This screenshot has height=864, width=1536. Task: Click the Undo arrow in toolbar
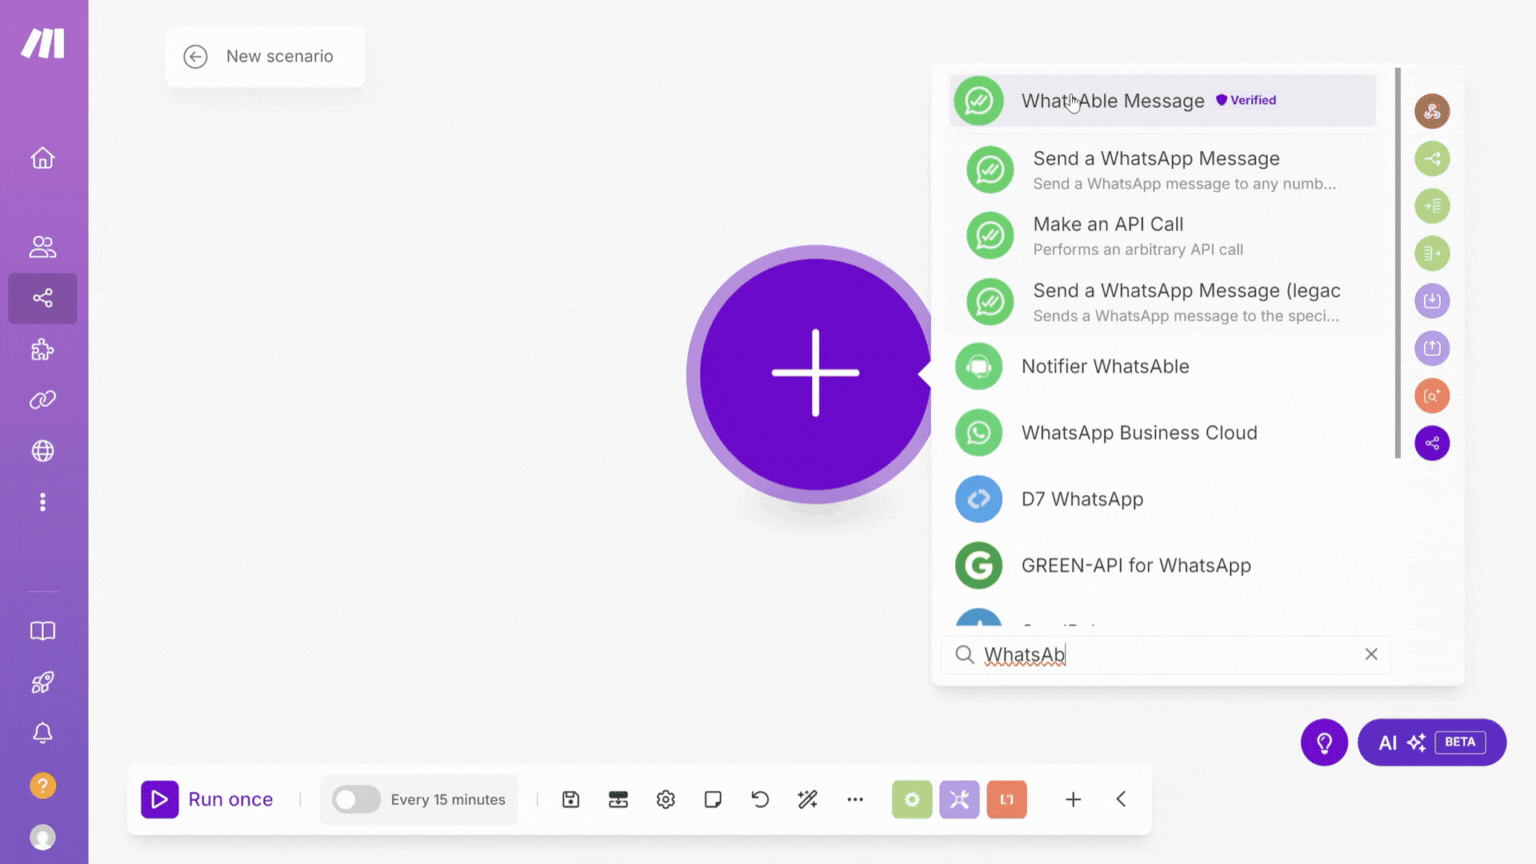pyautogui.click(x=760, y=799)
